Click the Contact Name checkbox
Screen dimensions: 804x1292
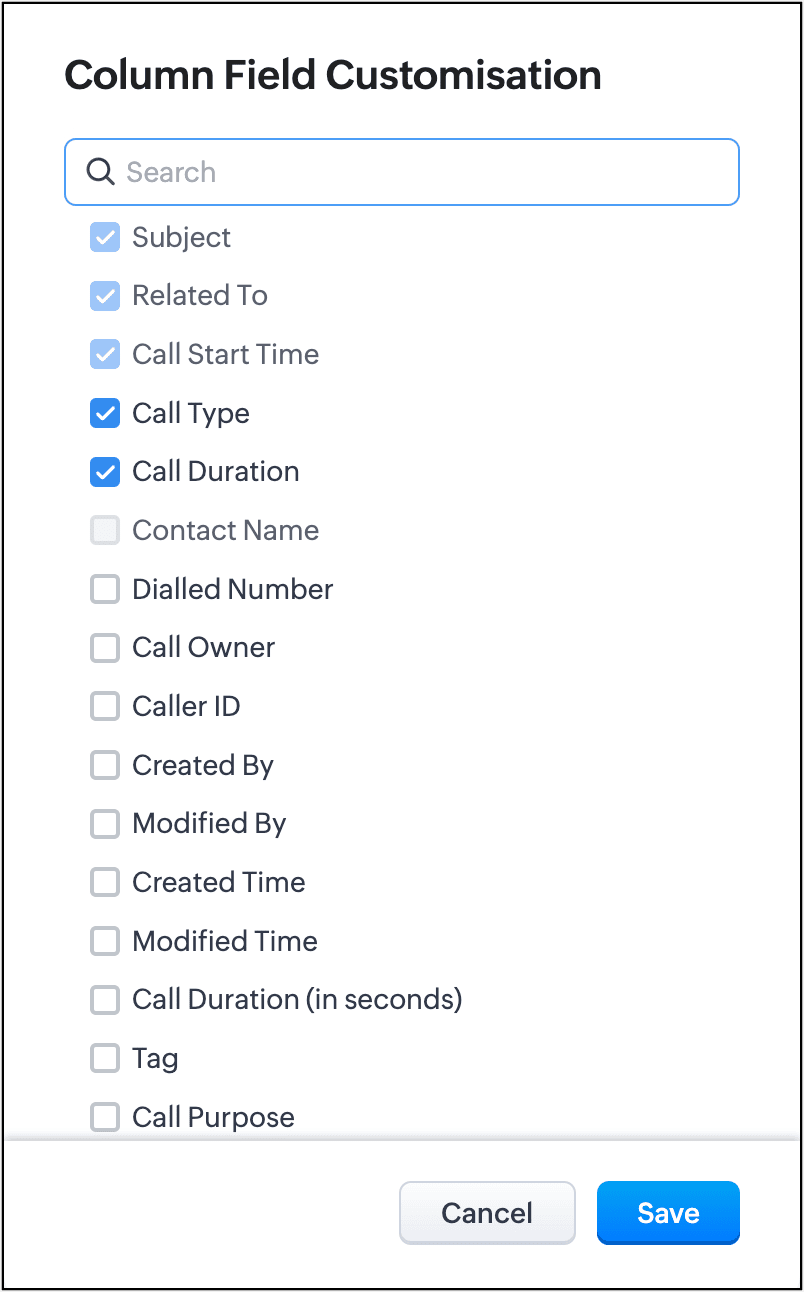(105, 530)
